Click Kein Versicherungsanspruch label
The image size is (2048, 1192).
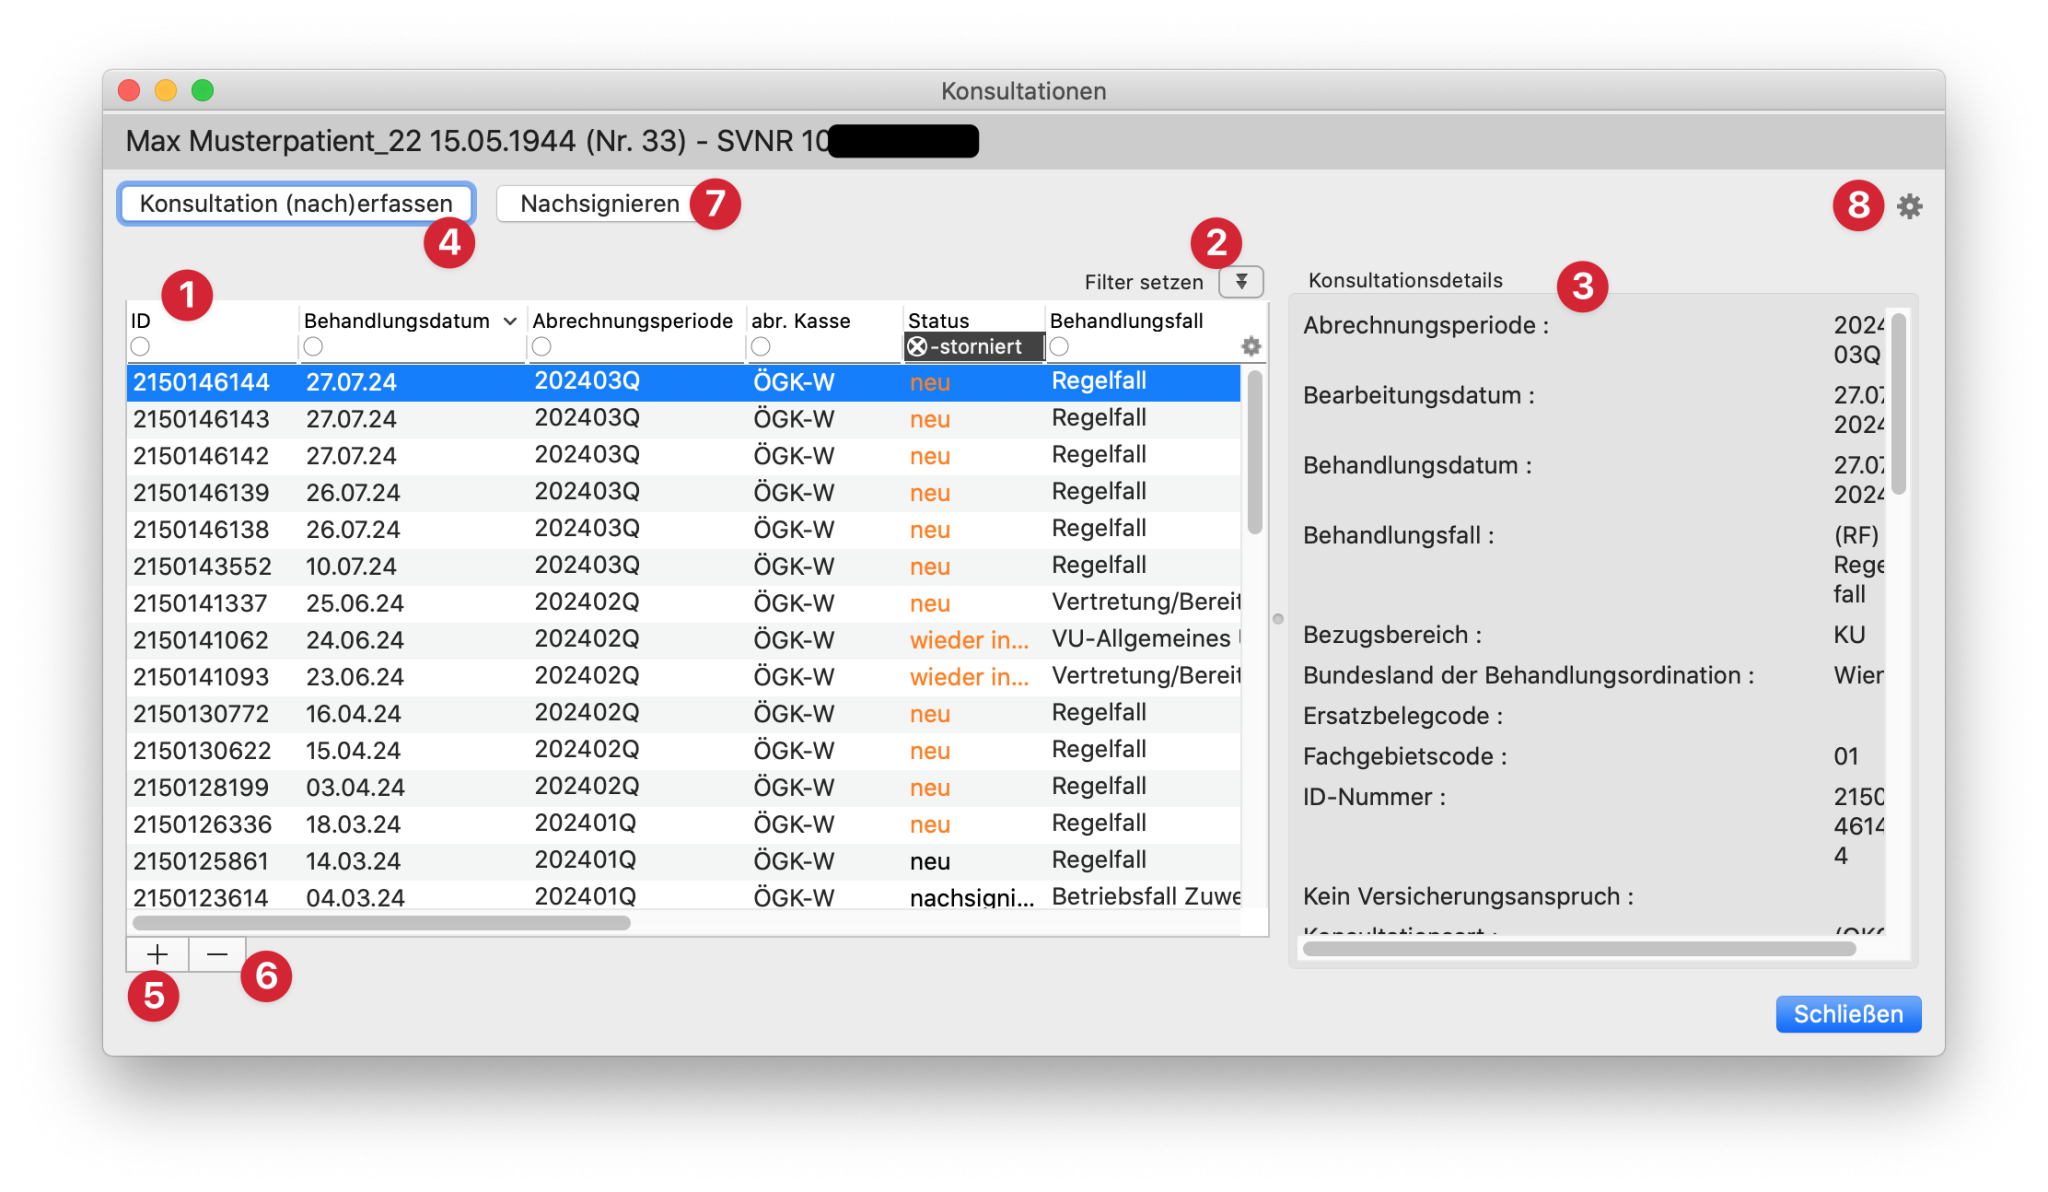1468,897
